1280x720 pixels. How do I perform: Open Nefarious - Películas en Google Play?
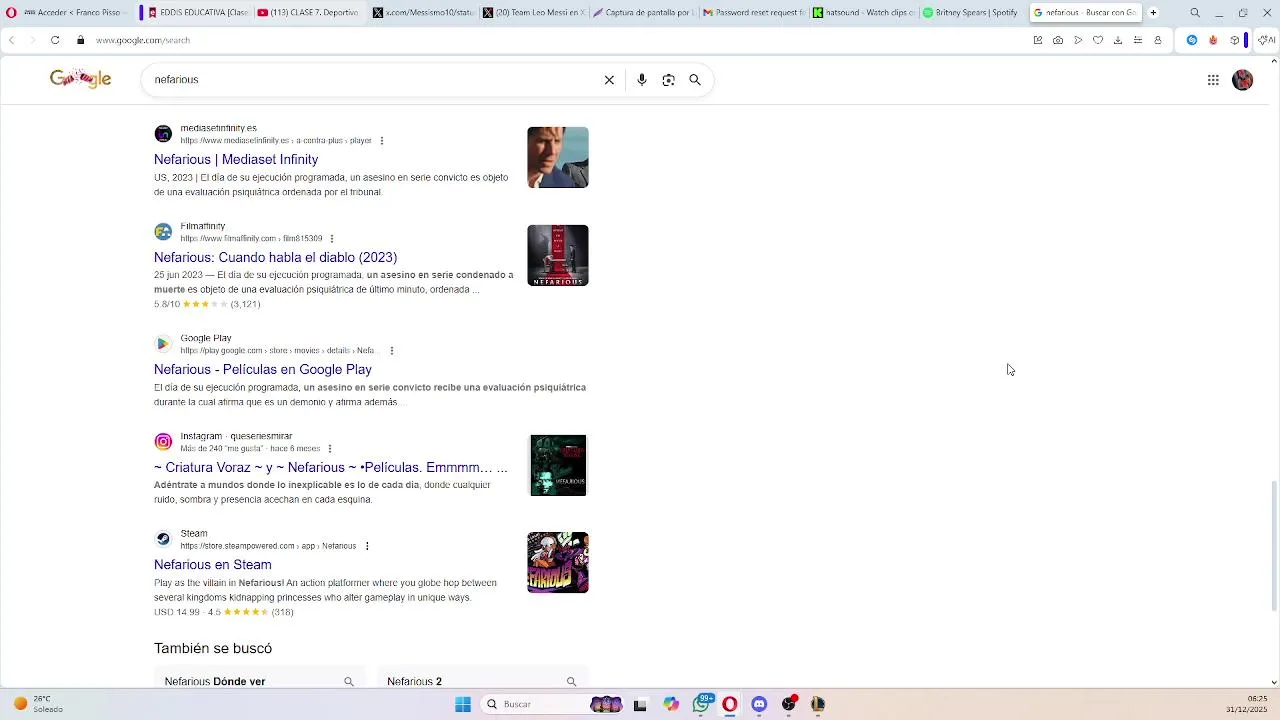[x=263, y=370]
